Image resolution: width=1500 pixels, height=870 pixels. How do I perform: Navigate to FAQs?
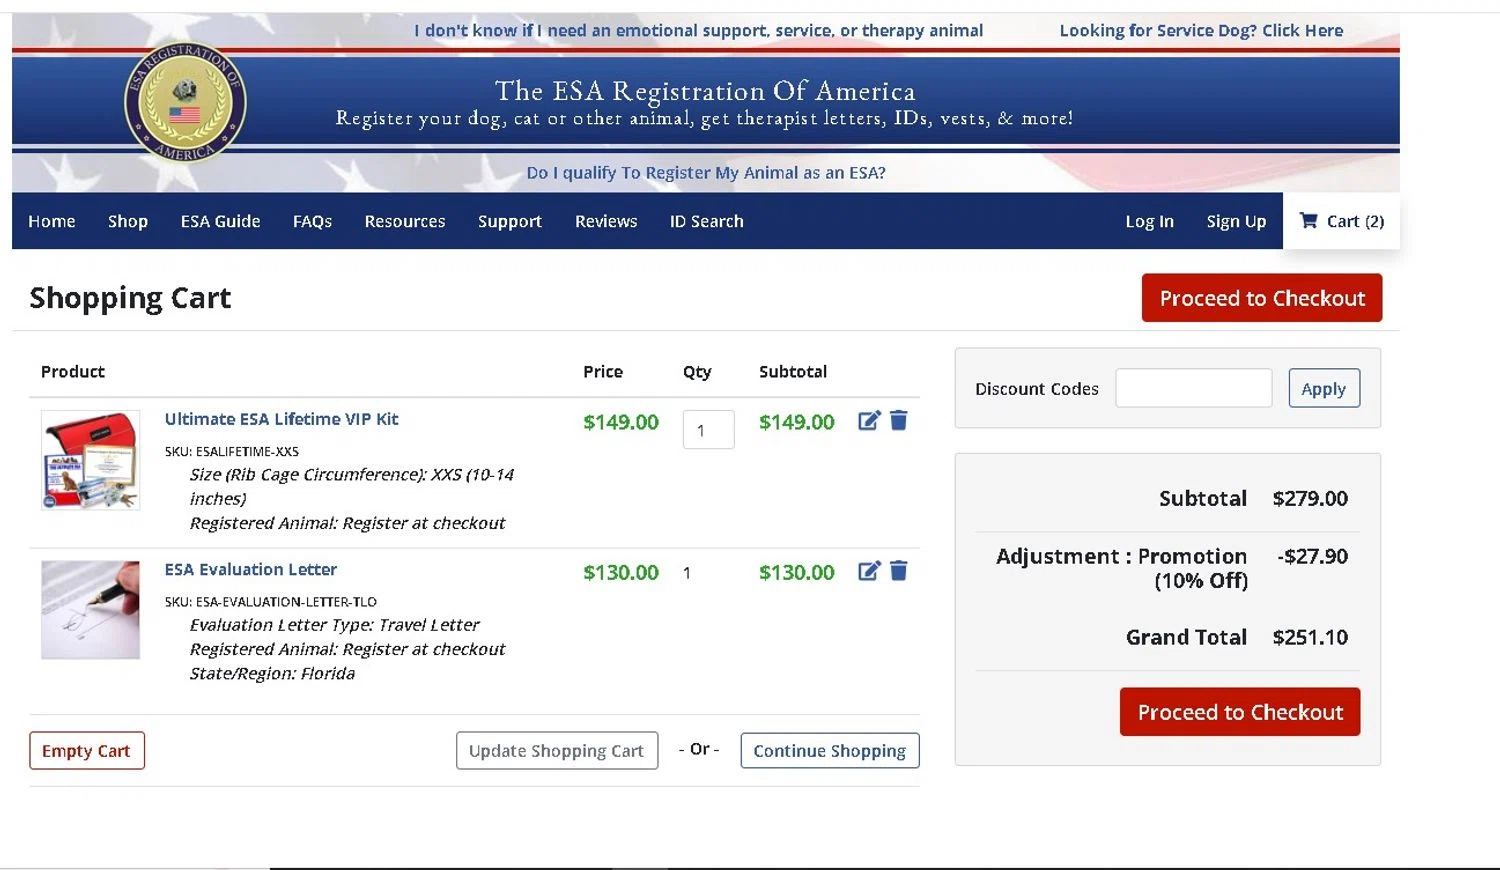point(312,221)
